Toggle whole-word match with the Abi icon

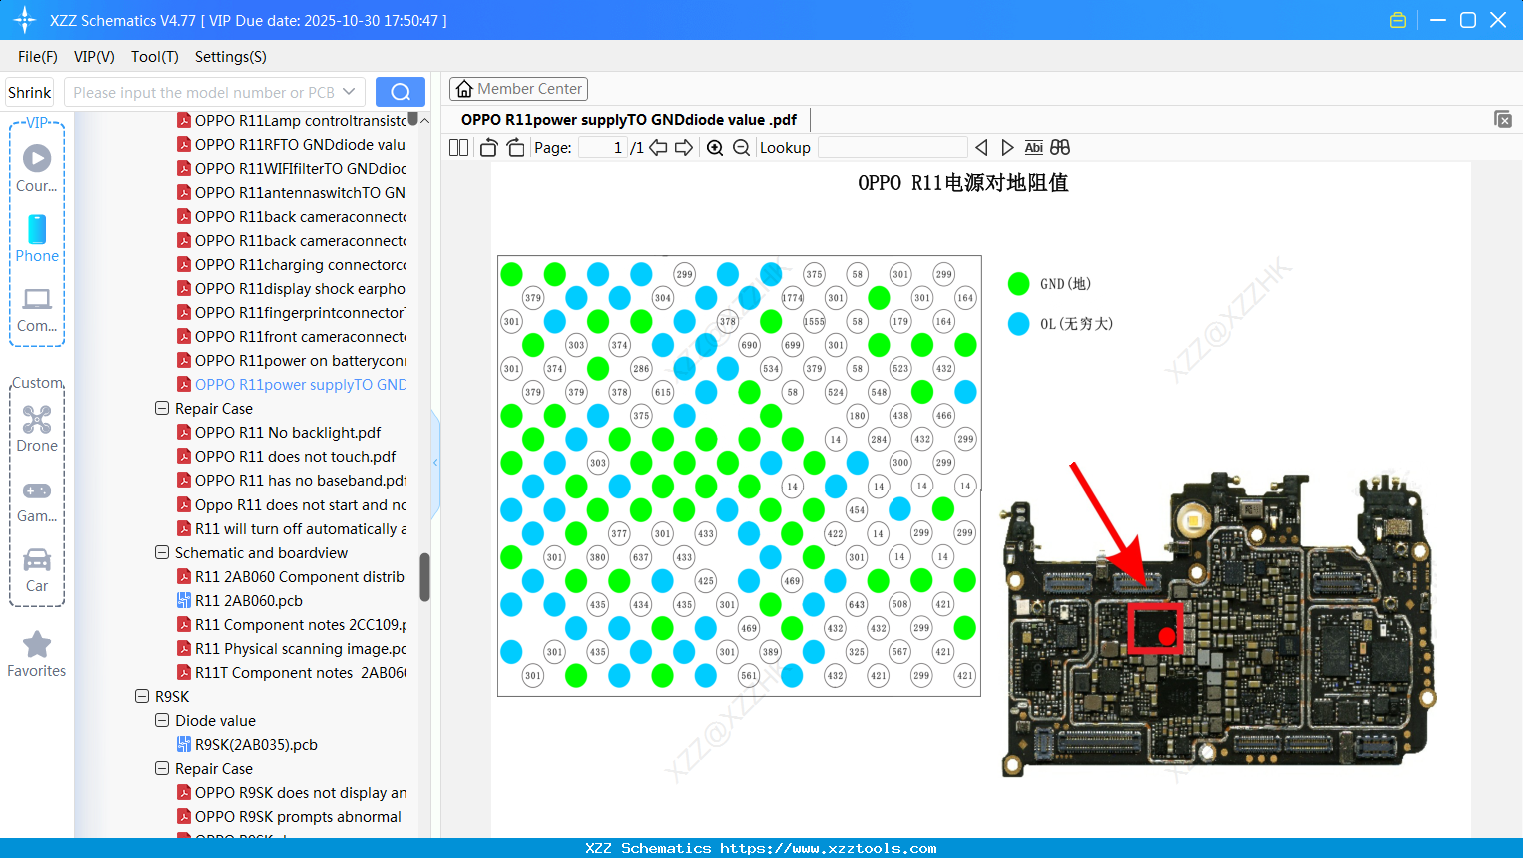click(1033, 147)
